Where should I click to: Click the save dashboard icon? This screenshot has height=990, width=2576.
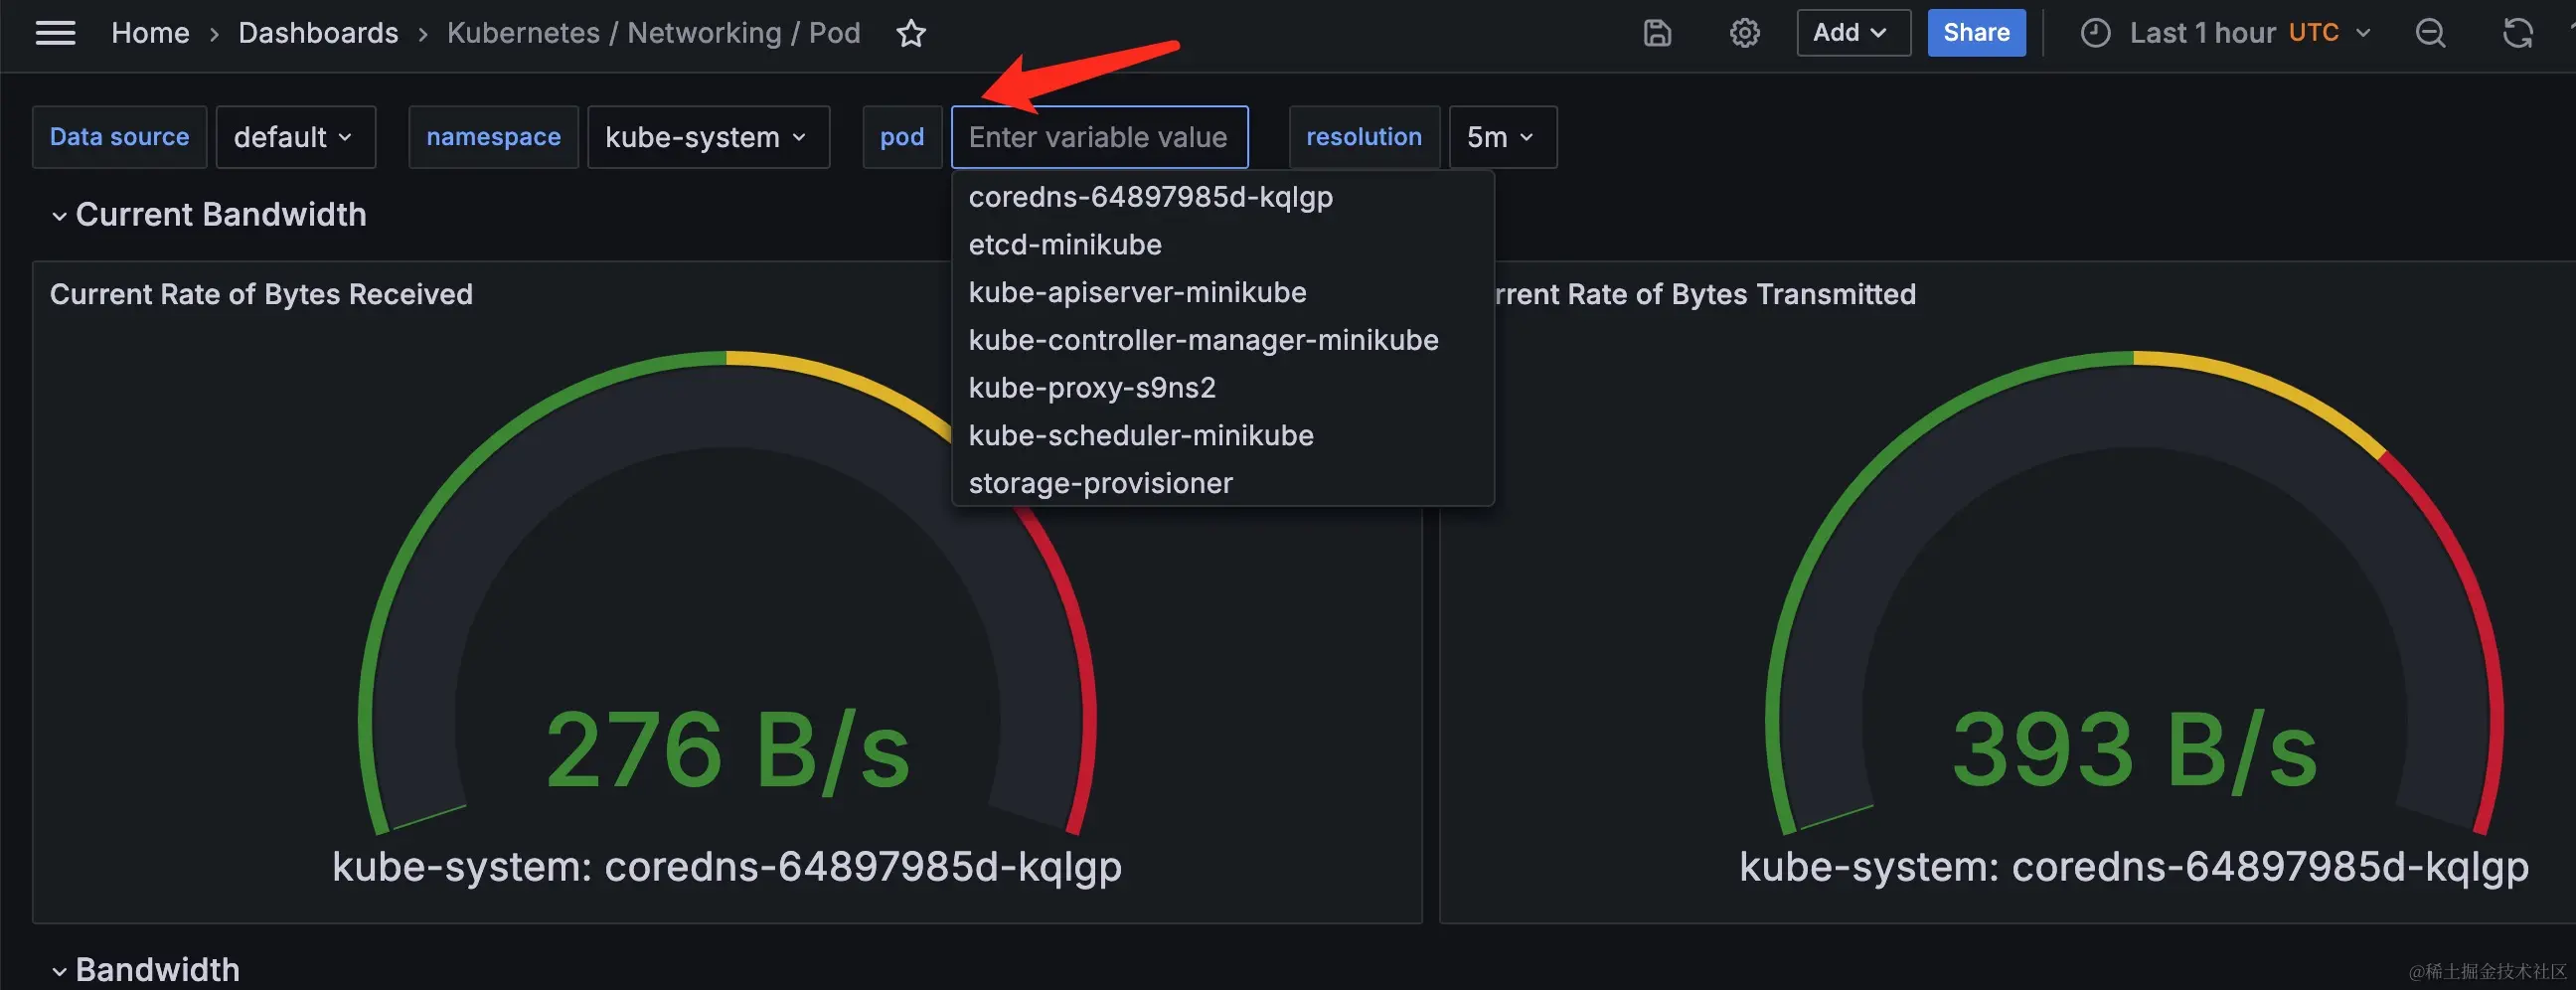(x=1657, y=33)
